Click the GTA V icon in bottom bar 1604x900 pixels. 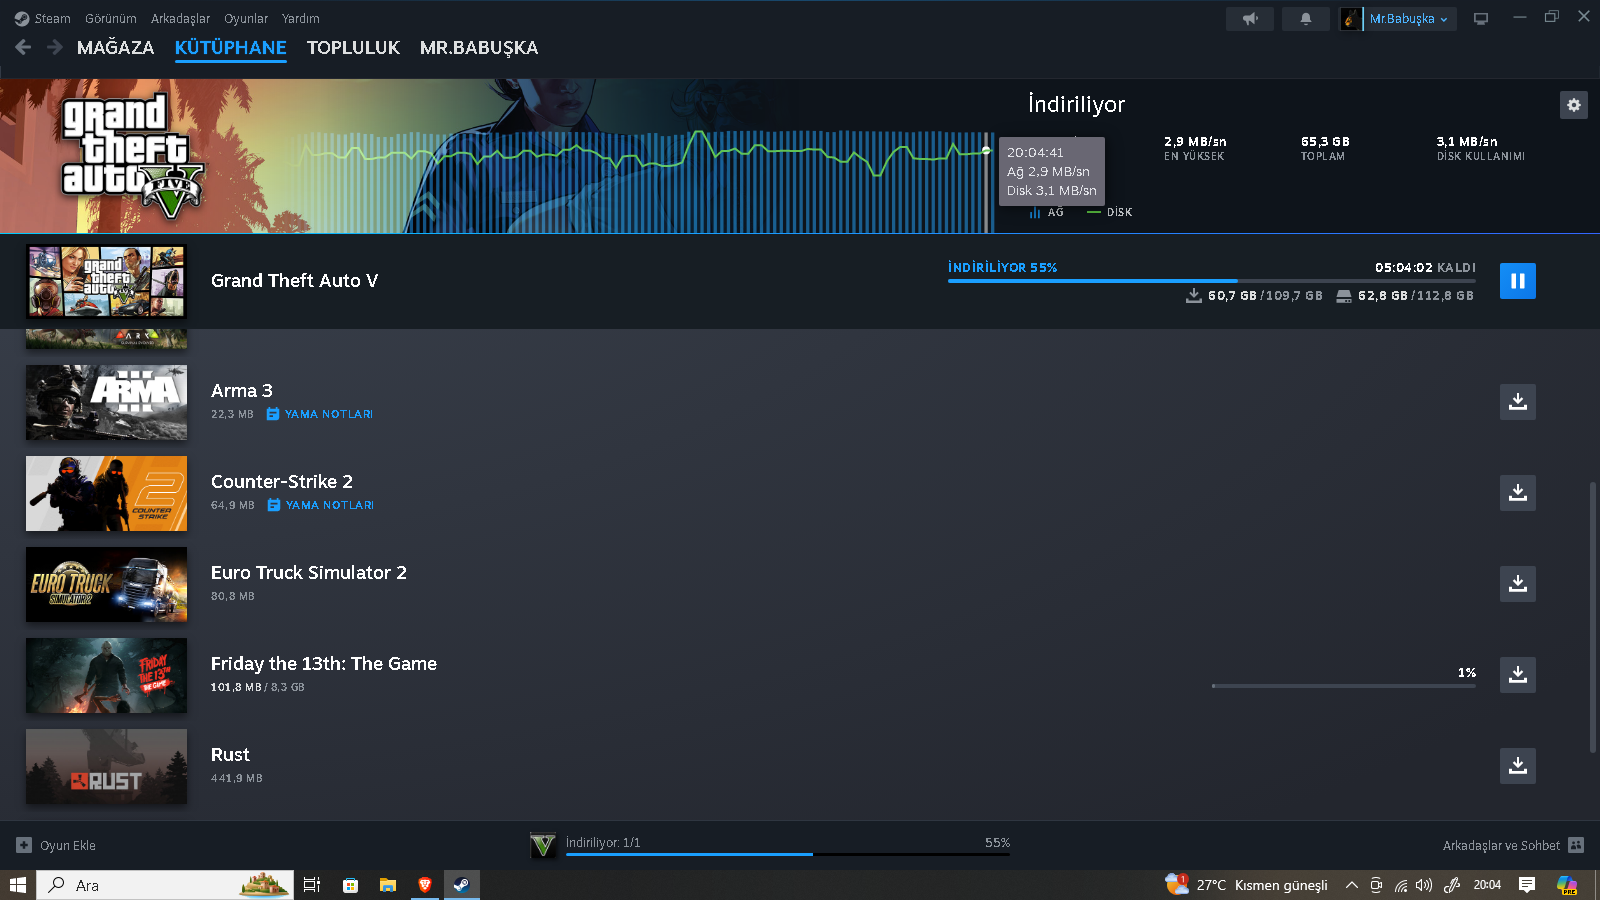543,845
